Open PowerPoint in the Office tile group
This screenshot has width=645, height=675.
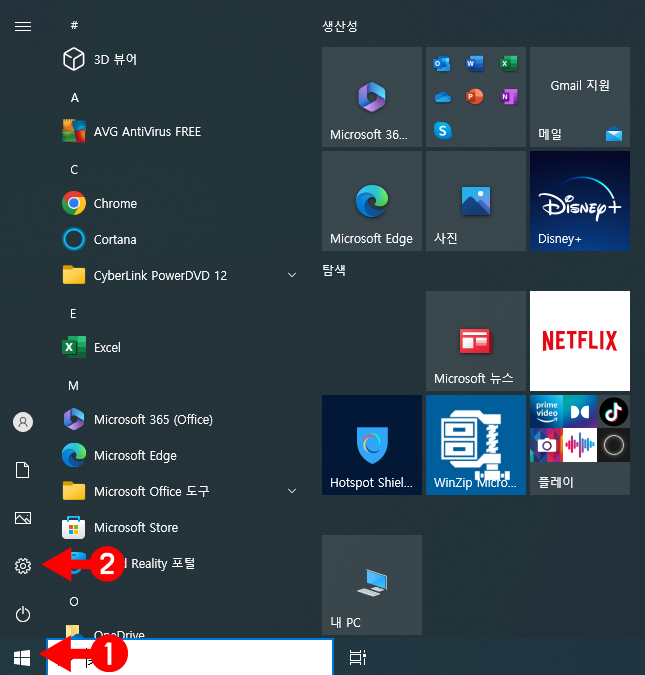(x=474, y=97)
